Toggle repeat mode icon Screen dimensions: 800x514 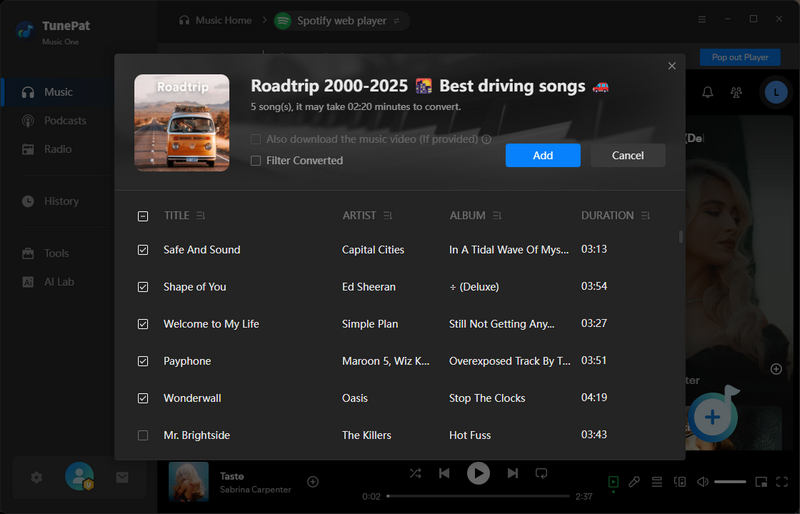pyautogui.click(x=541, y=473)
